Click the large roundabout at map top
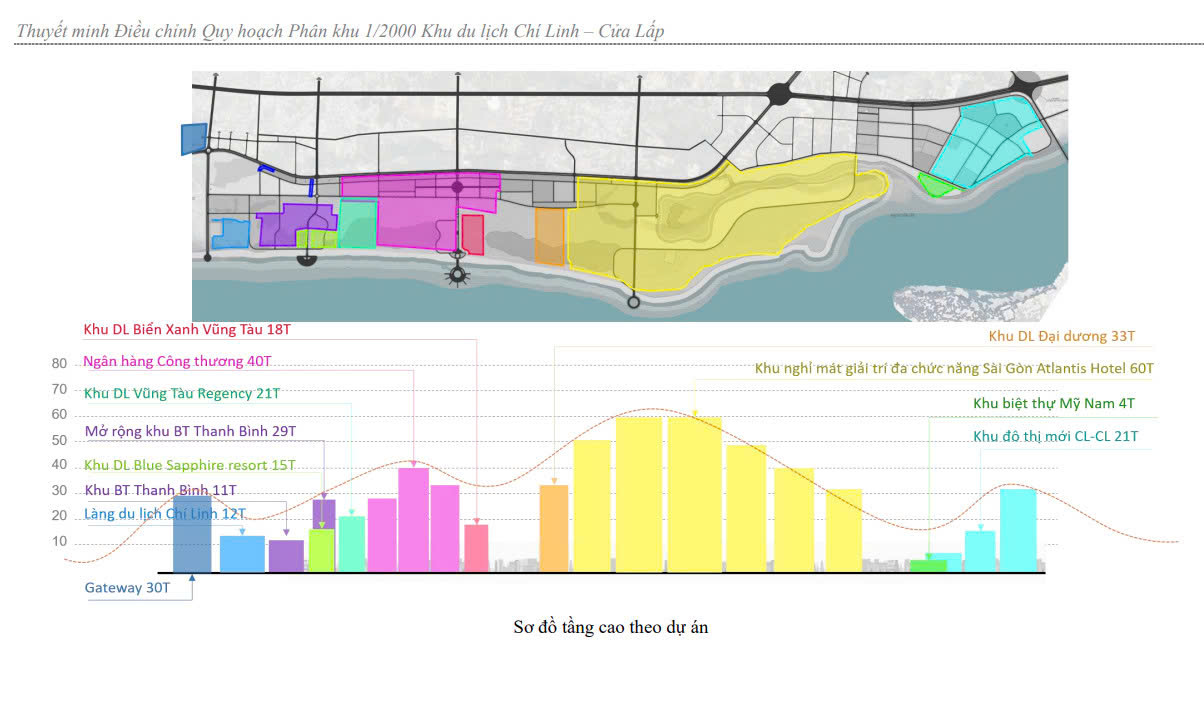Screen dimensions: 1204x703 [x=778, y=95]
